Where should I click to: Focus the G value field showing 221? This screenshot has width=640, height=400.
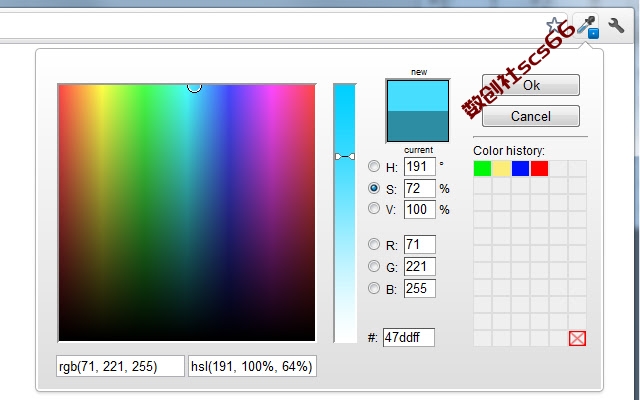click(x=420, y=267)
